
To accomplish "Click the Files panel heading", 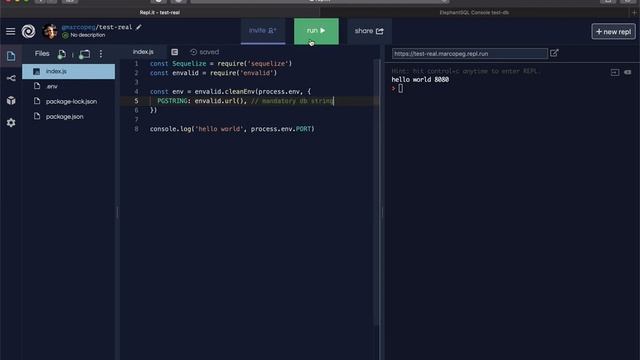I will pos(42,53).
